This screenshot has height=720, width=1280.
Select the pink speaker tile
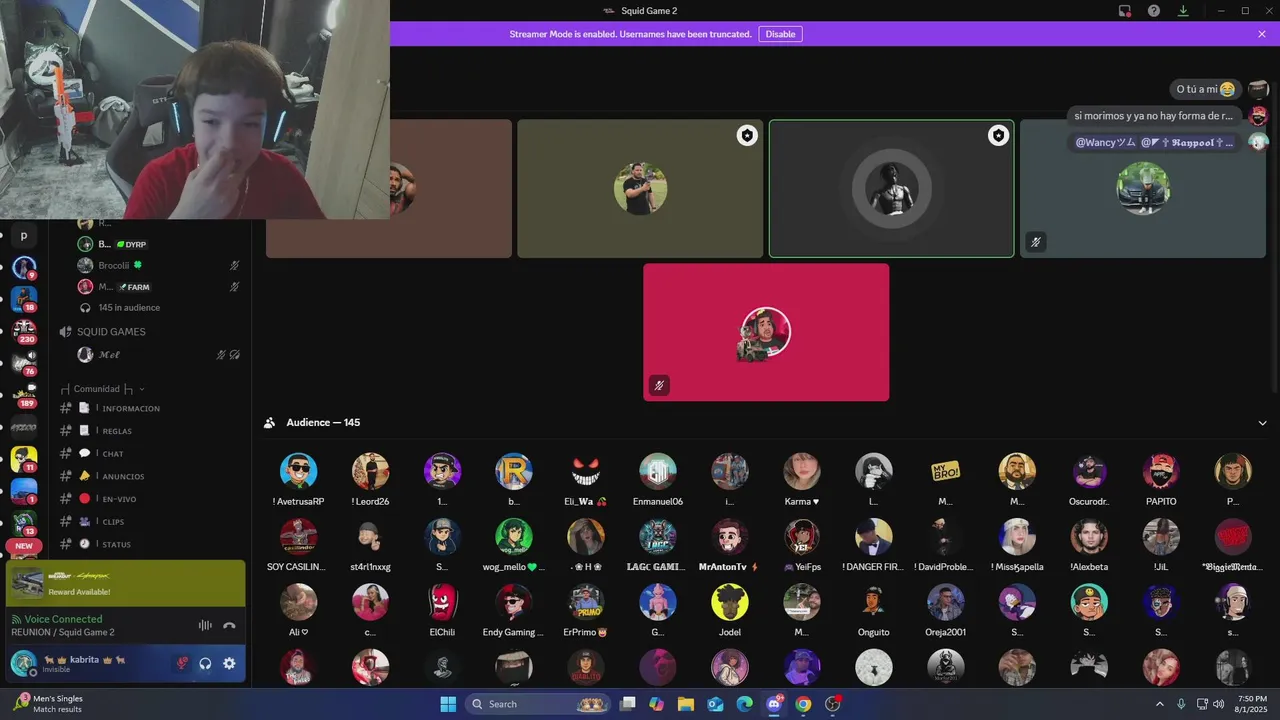766,332
